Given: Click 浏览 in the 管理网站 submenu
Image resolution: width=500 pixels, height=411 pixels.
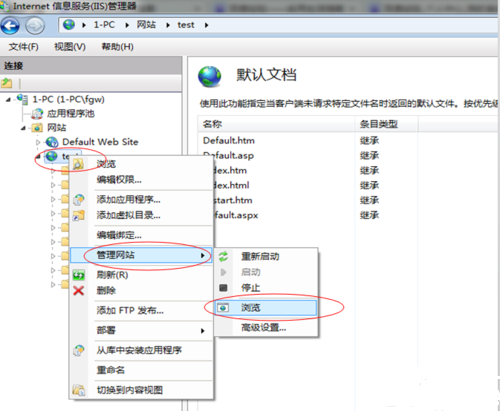Looking at the screenshot, I should point(266,308).
